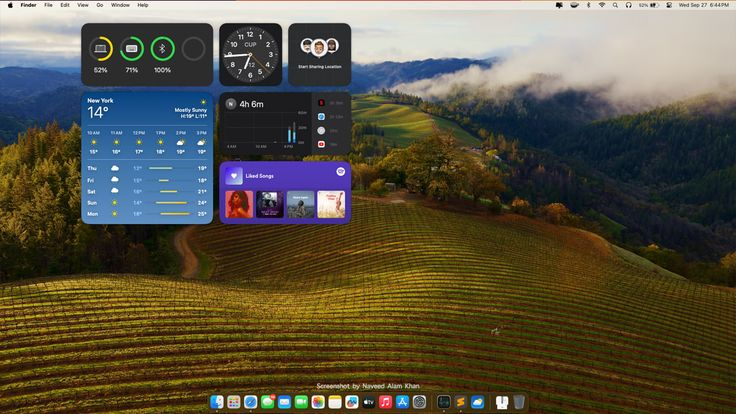Open battery status 52% in menu bar
This screenshot has width=736, height=414.
(x=648, y=5)
